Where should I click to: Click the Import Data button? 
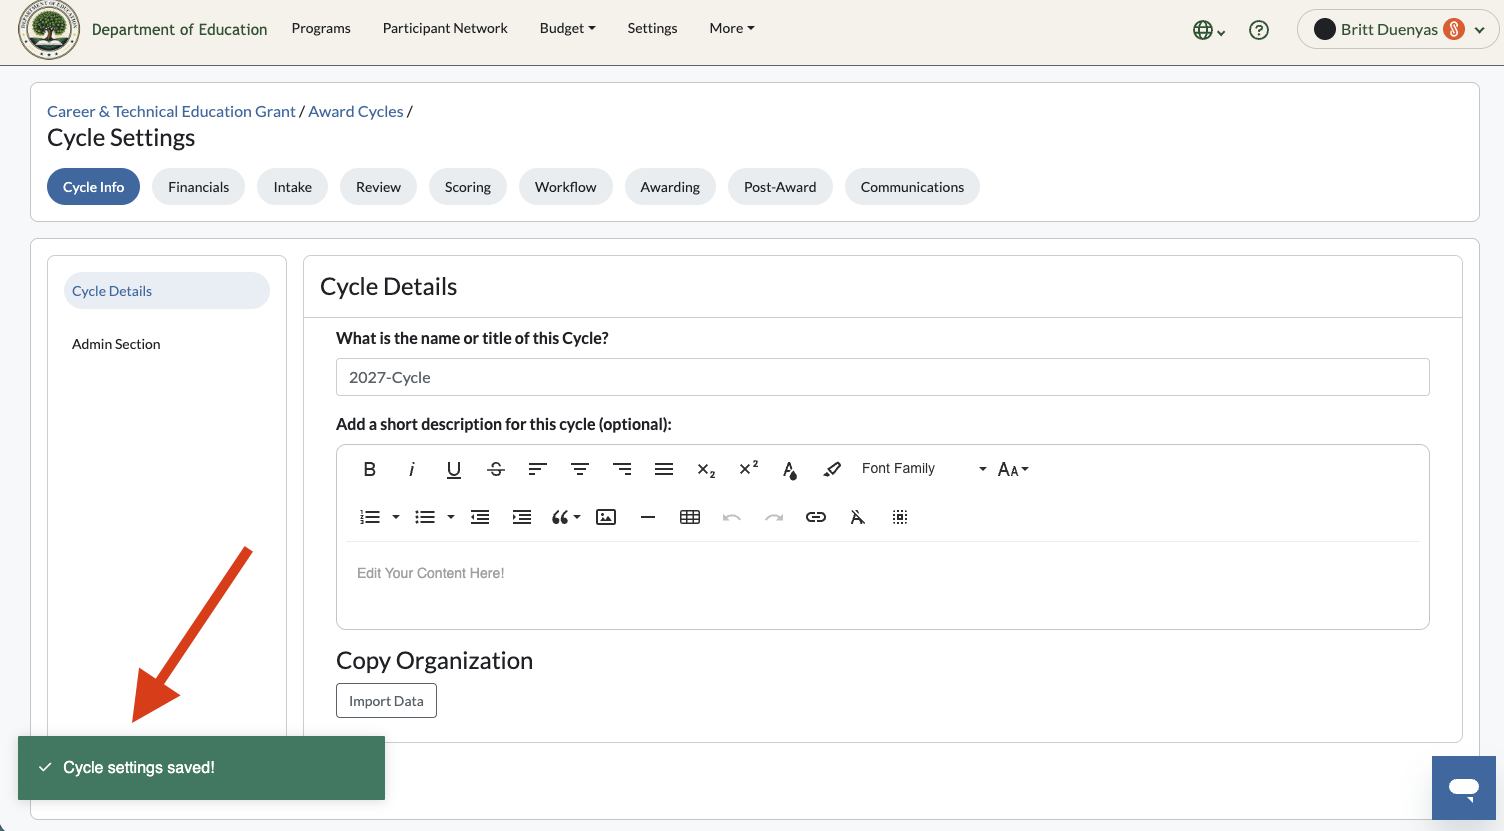tap(386, 701)
